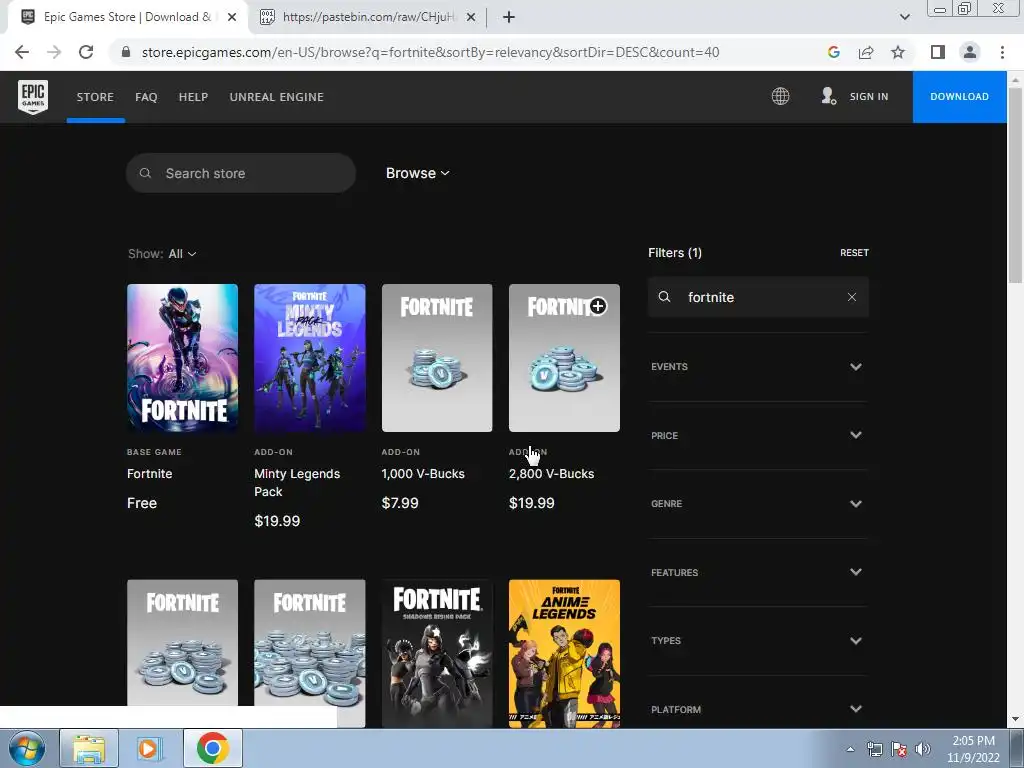Open Action Center flag tray icon
This screenshot has width=1024, height=768.
pos(899,749)
